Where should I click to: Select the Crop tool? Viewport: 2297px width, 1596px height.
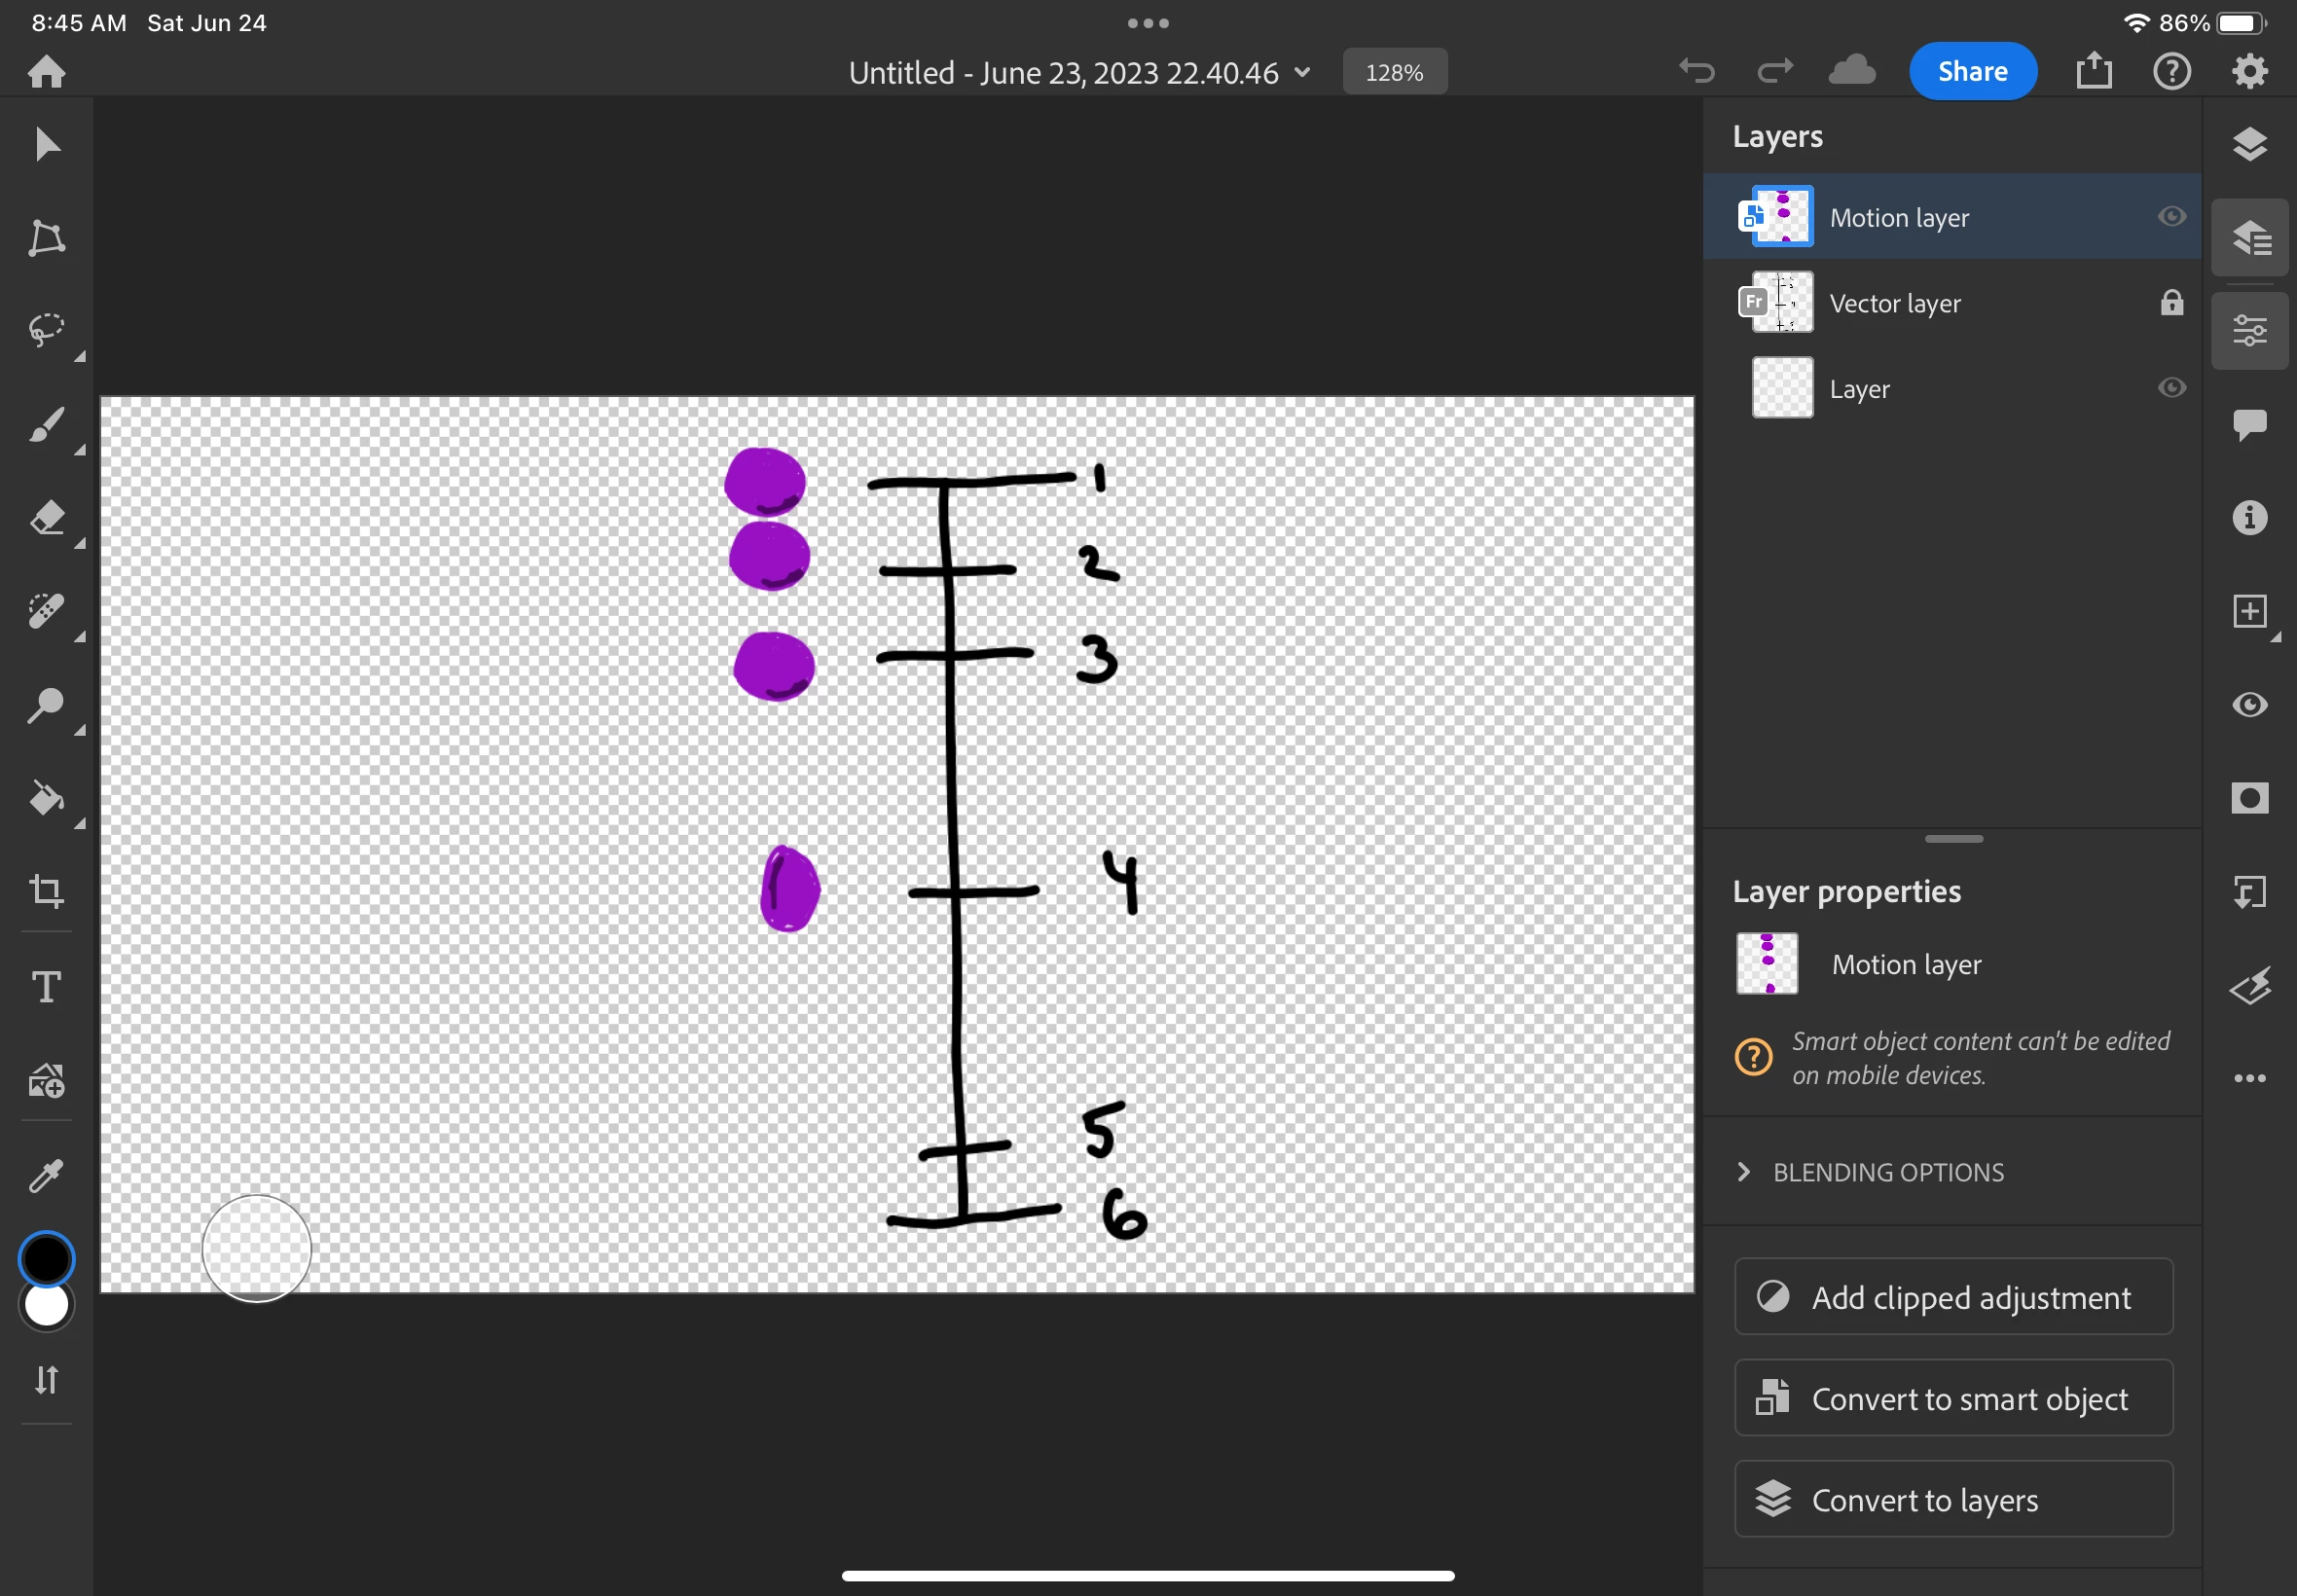coord(46,890)
